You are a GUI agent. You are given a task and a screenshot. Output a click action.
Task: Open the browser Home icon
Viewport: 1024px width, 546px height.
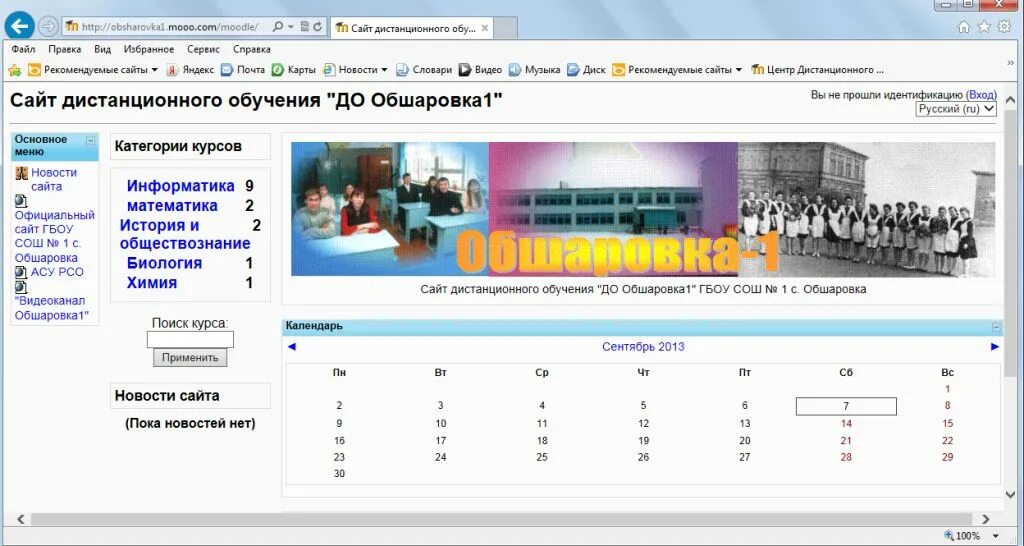(963, 27)
